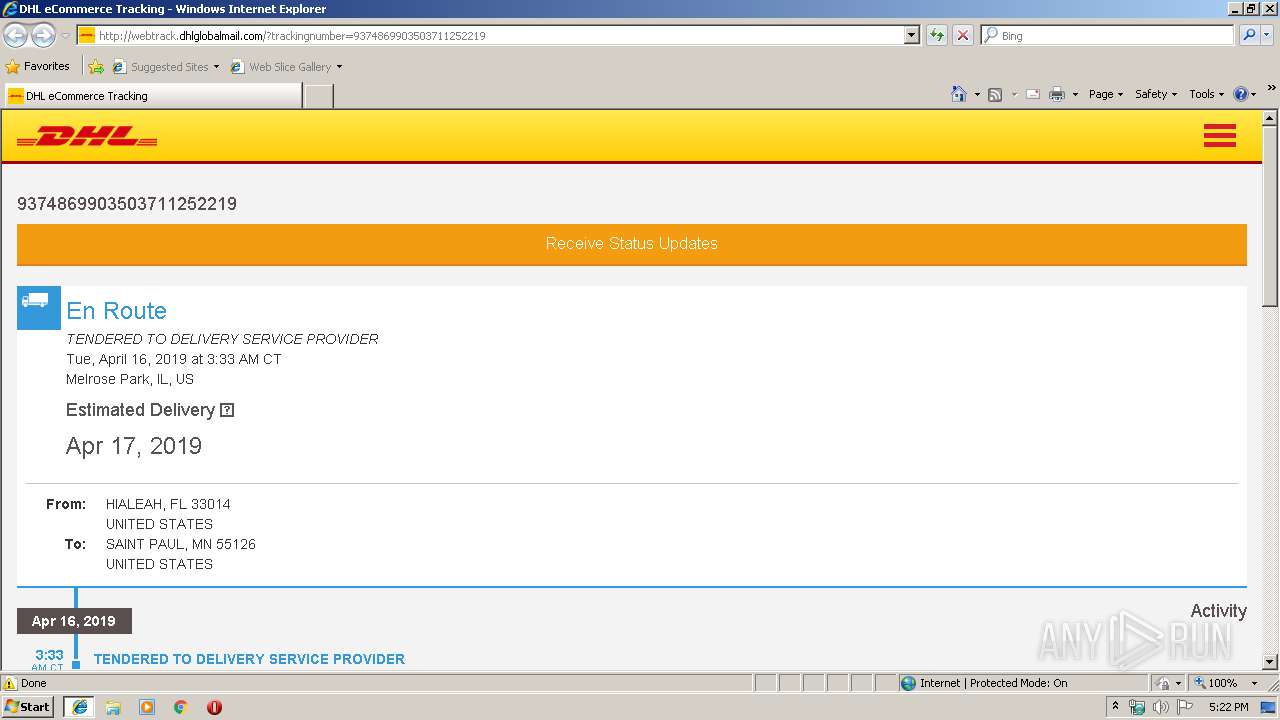Open Chrome from the taskbar
This screenshot has height=720, width=1280.
pyautogui.click(x=181, y=707)
